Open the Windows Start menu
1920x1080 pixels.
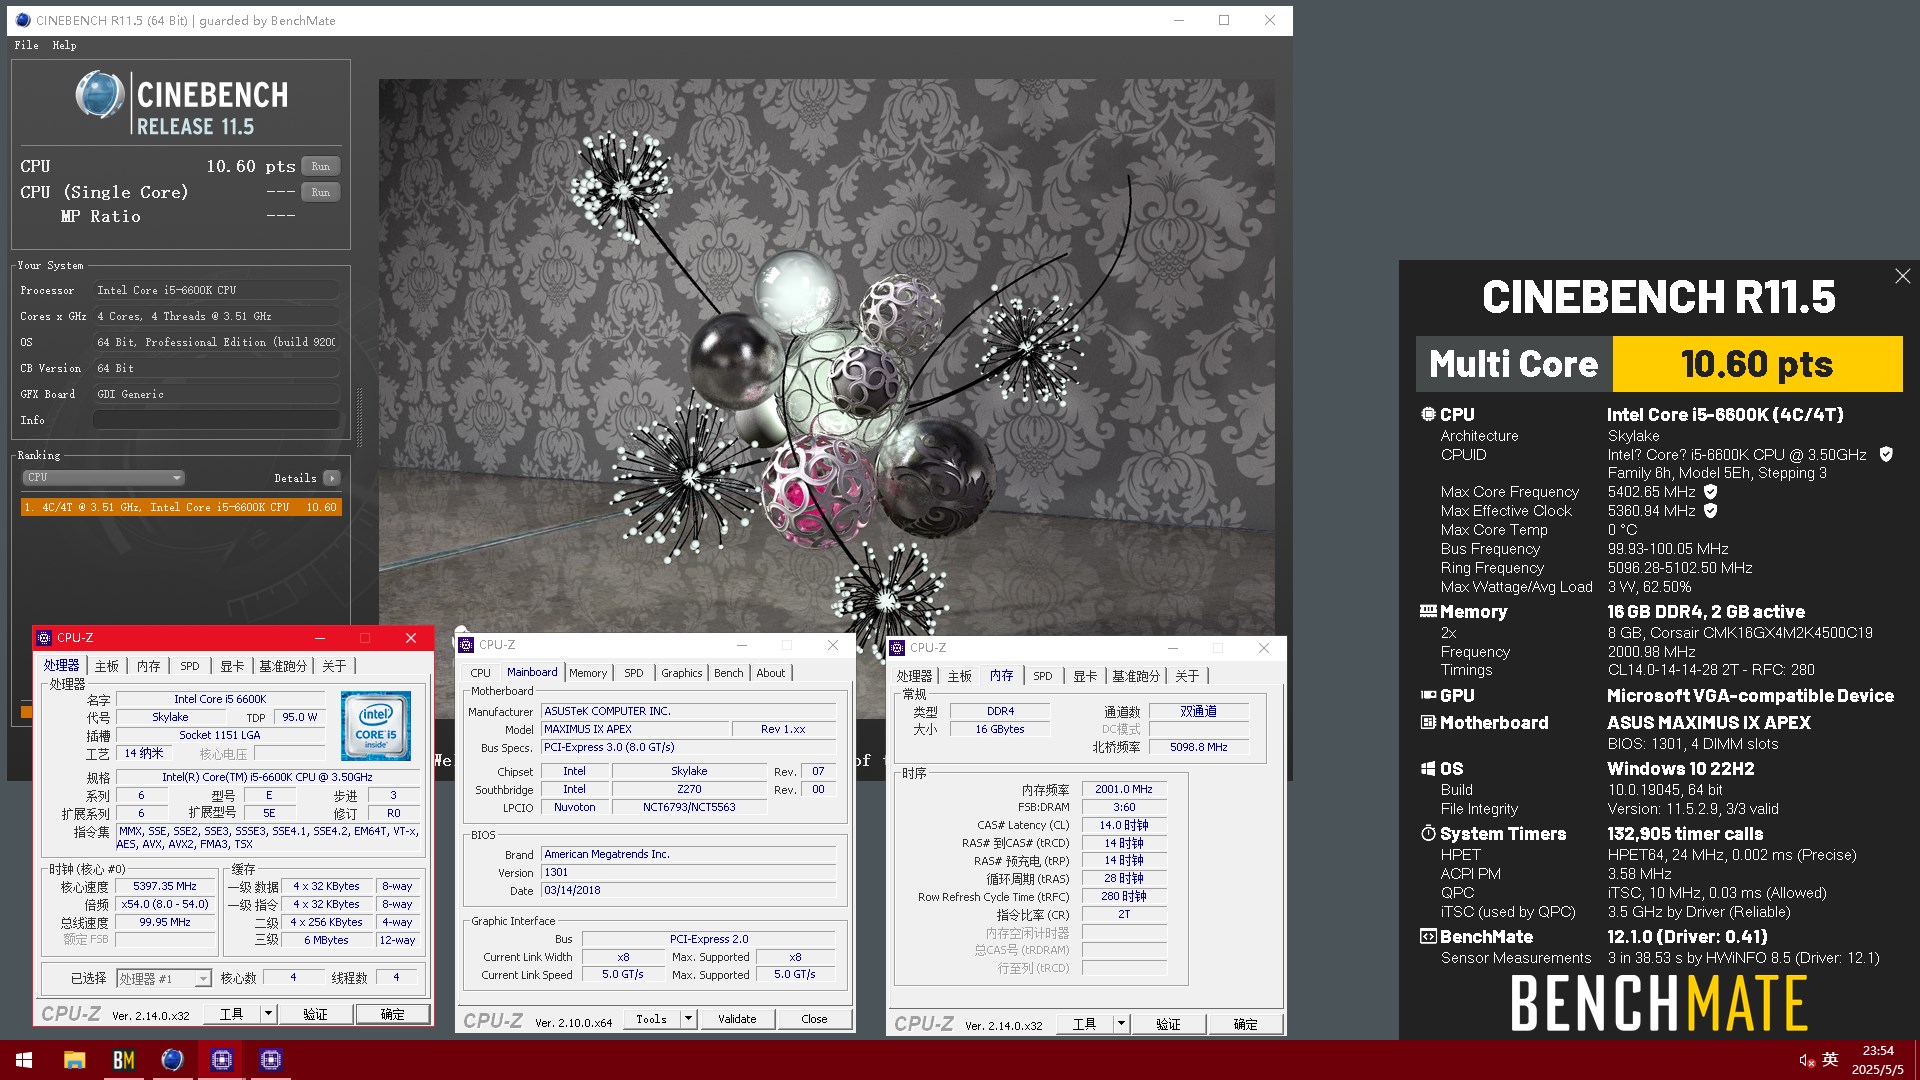pos(24,1060)
